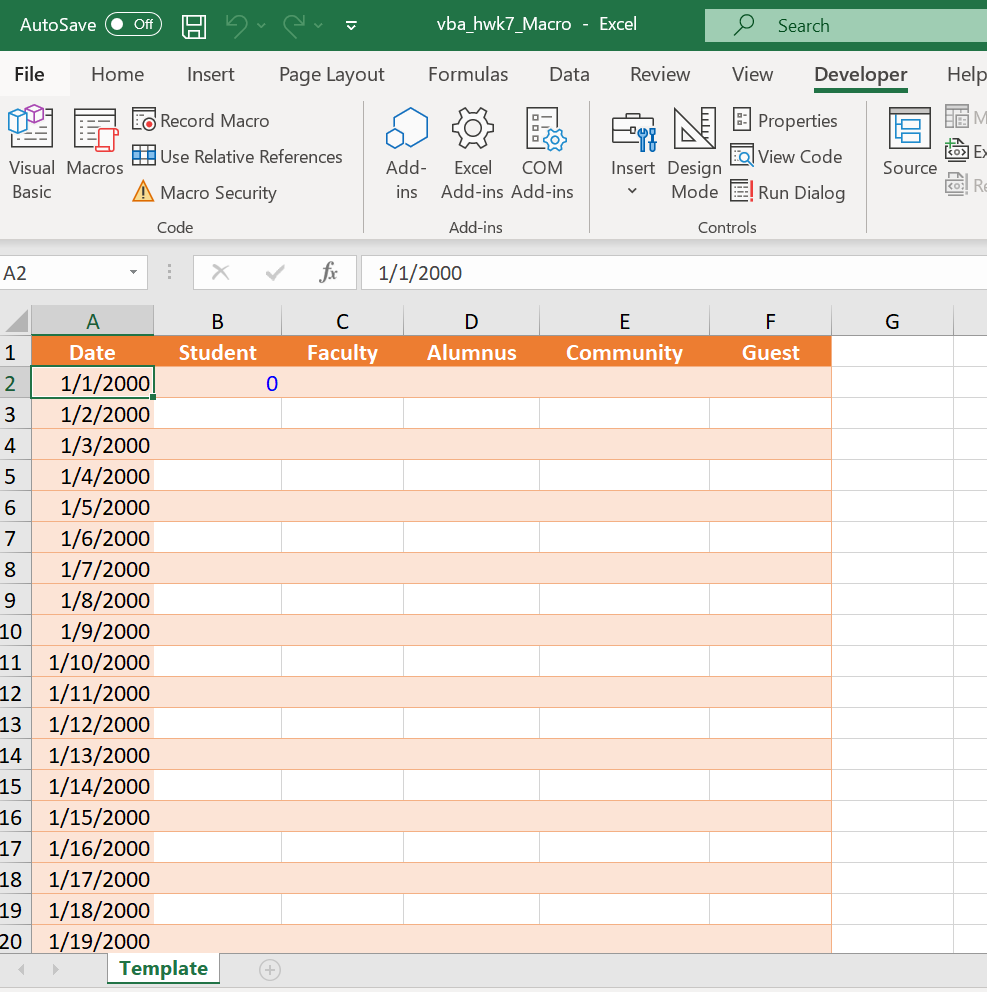
Task: Expand the Insert controls dropdown
Action: pyautogui.click(x=633, y=190)
